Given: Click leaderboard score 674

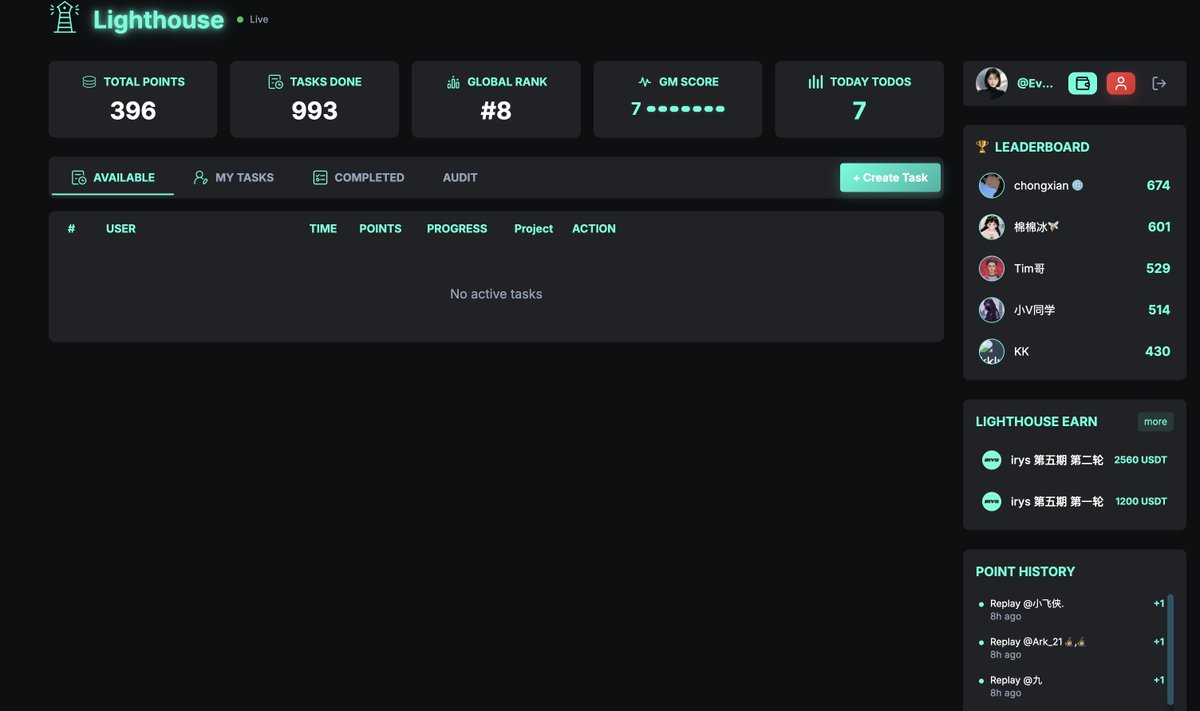Looking at the screenshot, I should pos(1158,185).
